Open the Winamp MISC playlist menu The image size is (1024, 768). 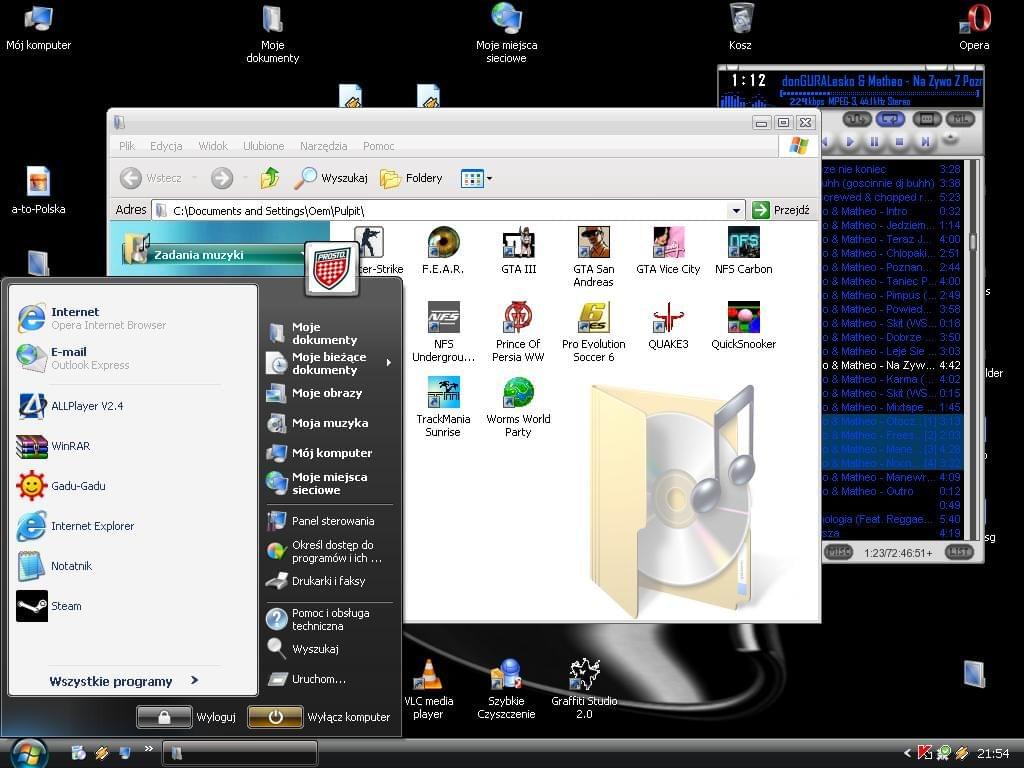839,552
